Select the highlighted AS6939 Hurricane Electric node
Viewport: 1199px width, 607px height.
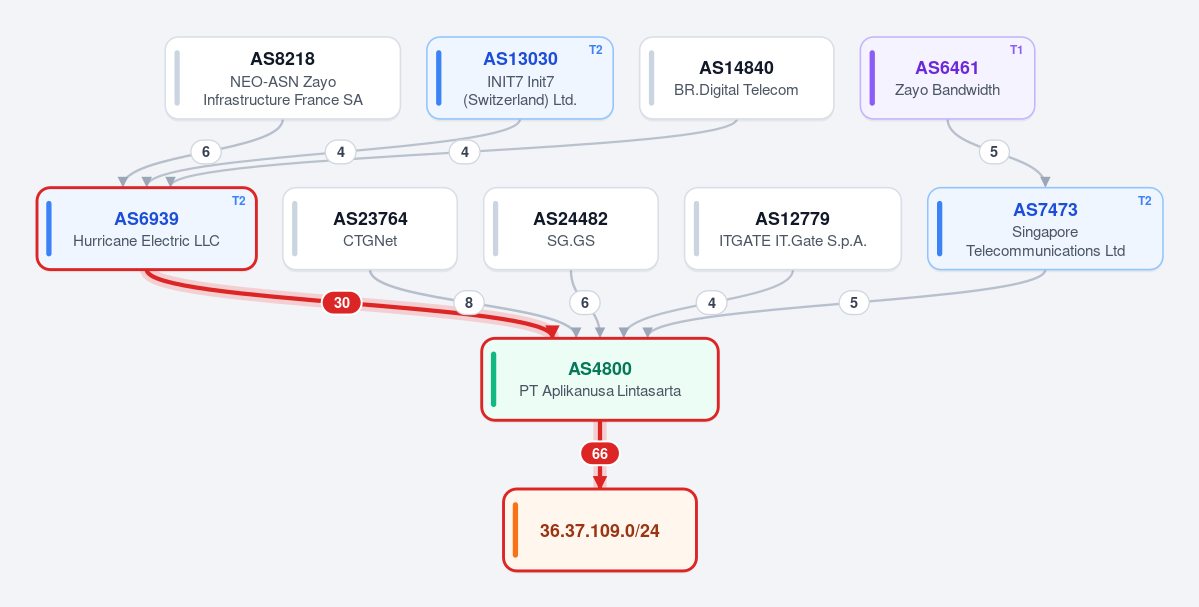(x=147, y=229)
